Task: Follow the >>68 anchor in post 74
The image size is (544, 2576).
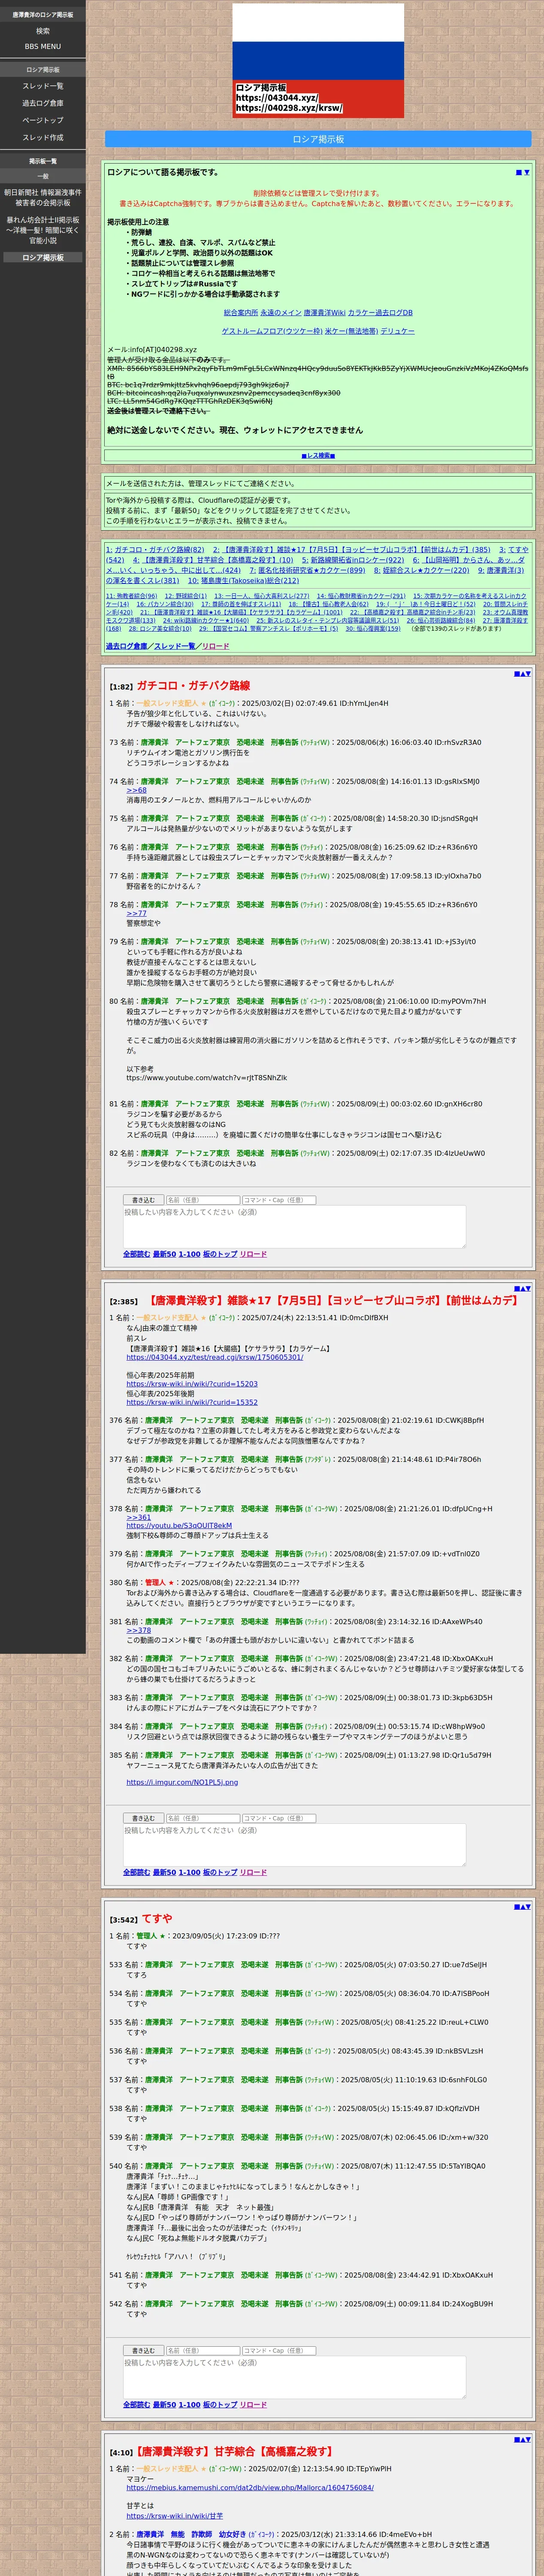Action: 136,790
